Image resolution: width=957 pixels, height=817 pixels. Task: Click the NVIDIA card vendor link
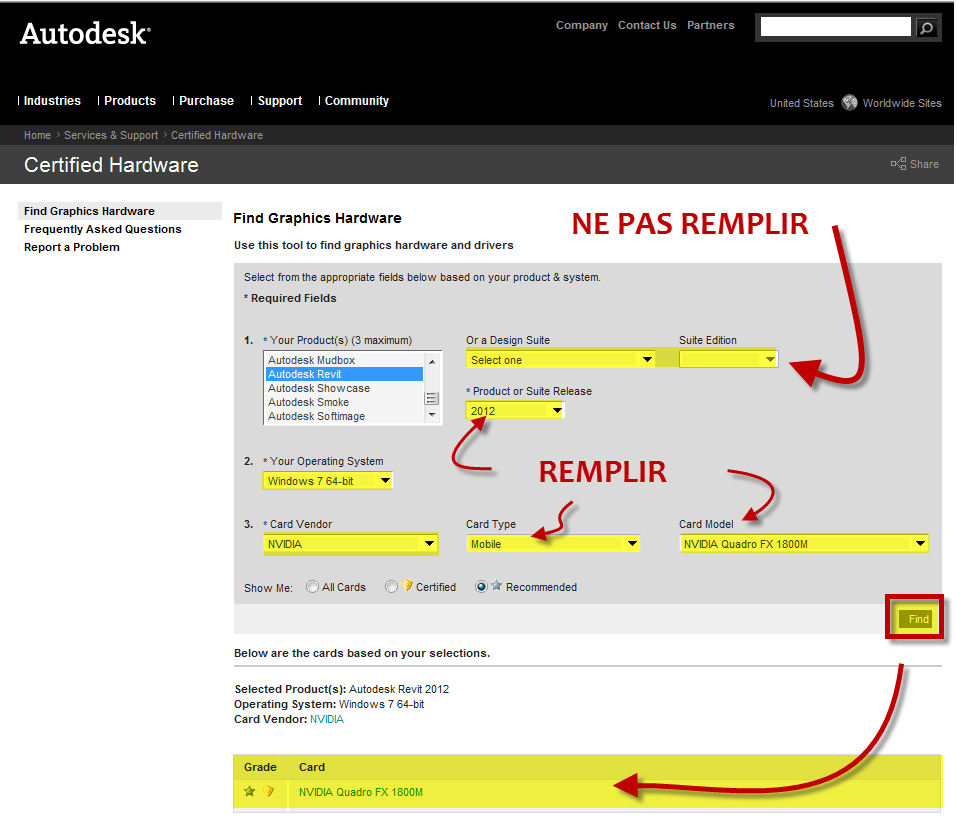[x=327, y=719]
